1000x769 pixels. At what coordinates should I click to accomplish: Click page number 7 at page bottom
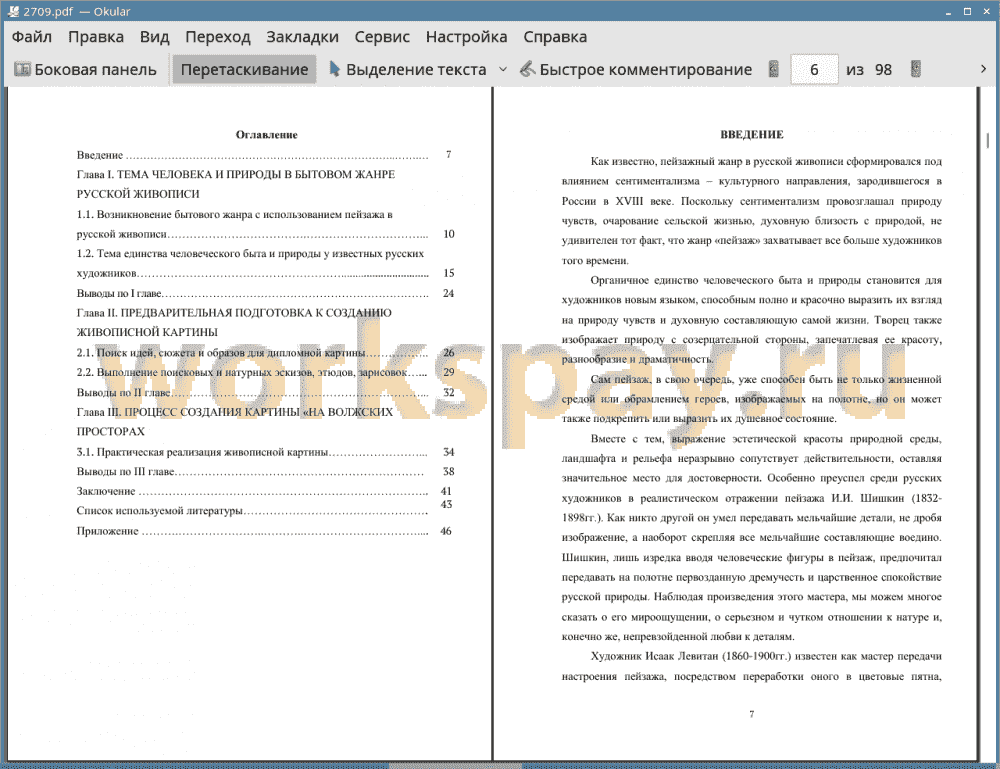point(751,714)
